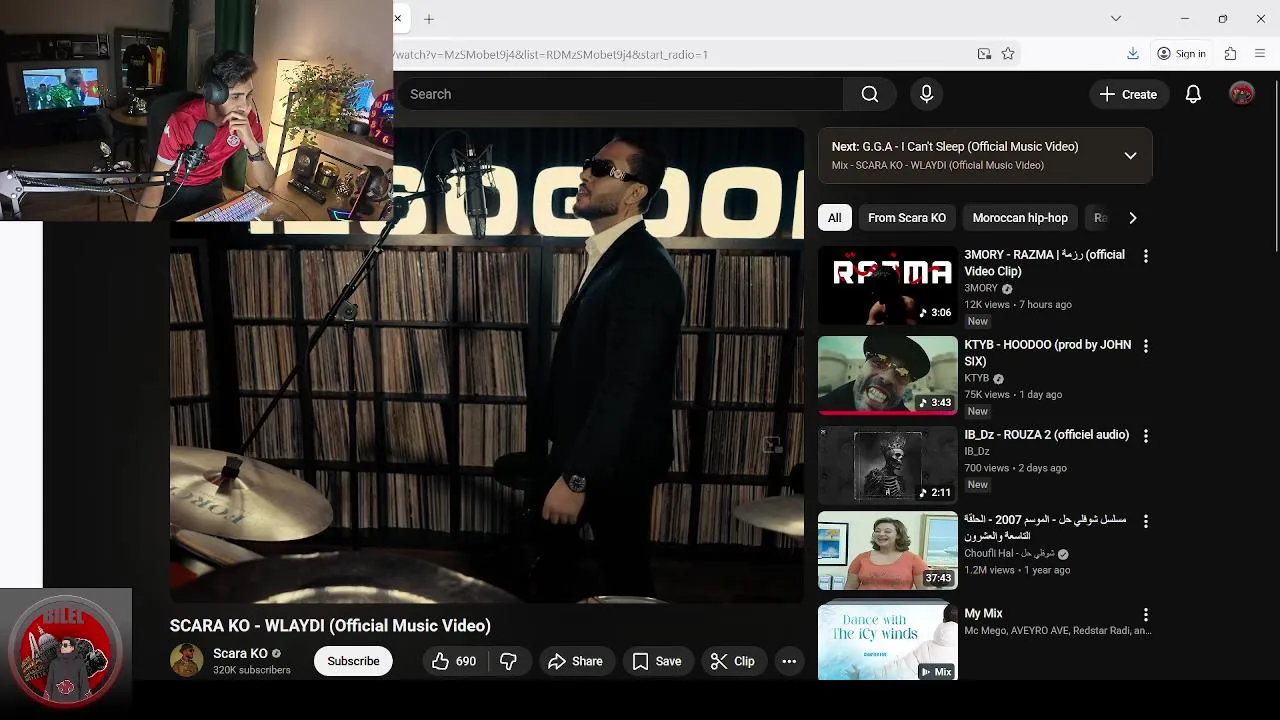This screenshot has width=1280, height=720.
Task: Open more actions ellipsis below video
Action: click(789, 661)
